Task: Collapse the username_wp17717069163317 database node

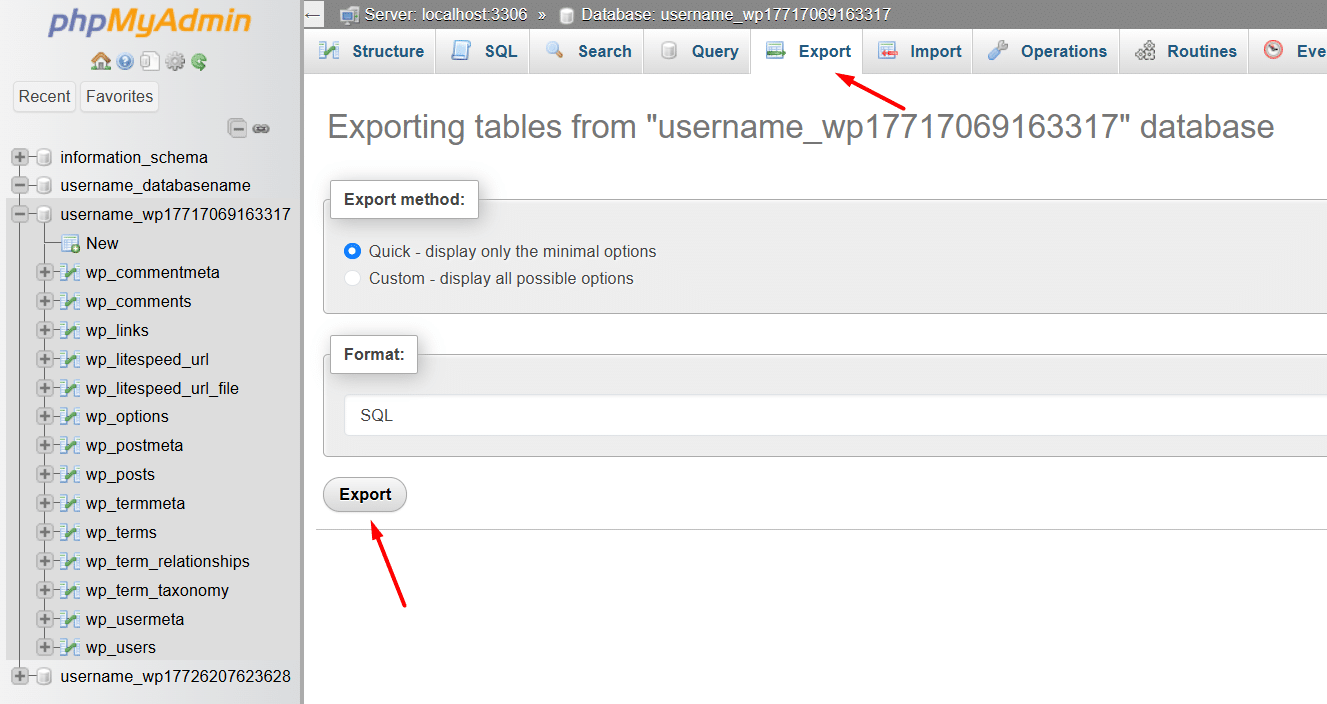Action: click(x=19, y=214)
